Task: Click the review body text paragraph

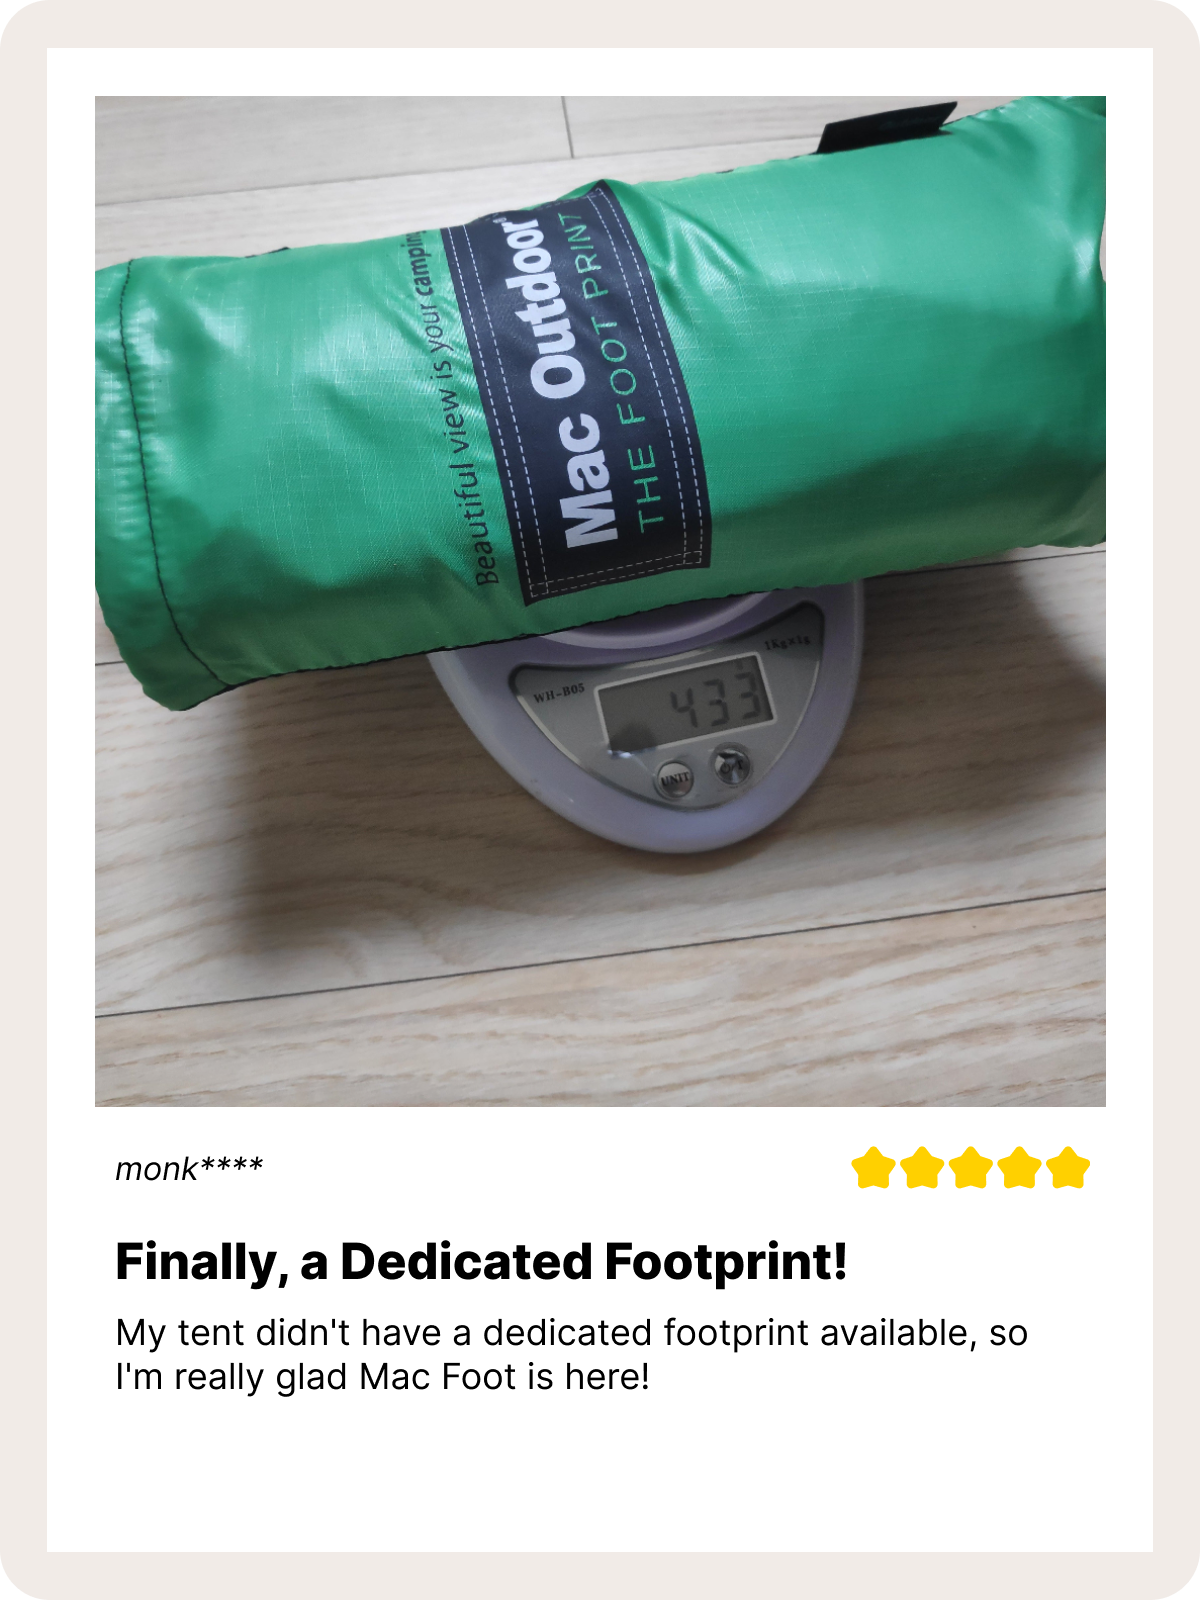Action: pos(571,1355)
